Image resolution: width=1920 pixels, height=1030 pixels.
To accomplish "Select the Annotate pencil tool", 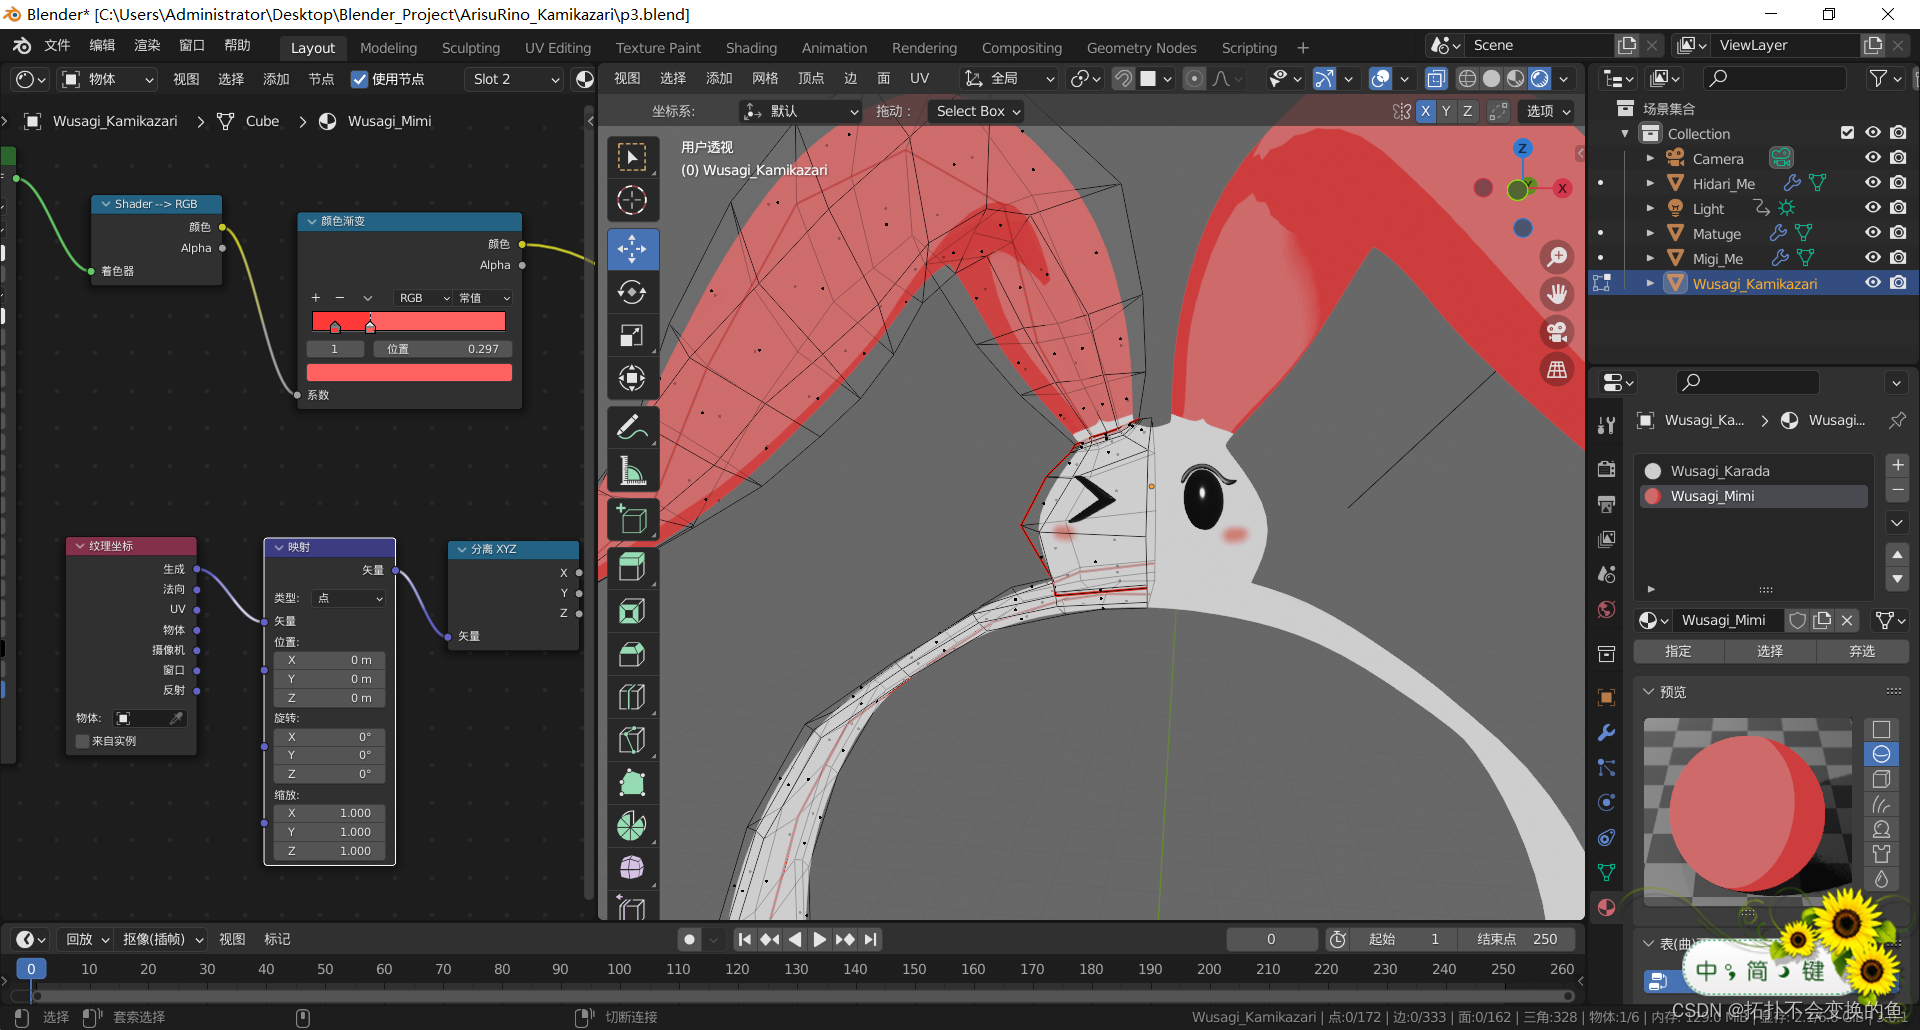I will point(632,427).
